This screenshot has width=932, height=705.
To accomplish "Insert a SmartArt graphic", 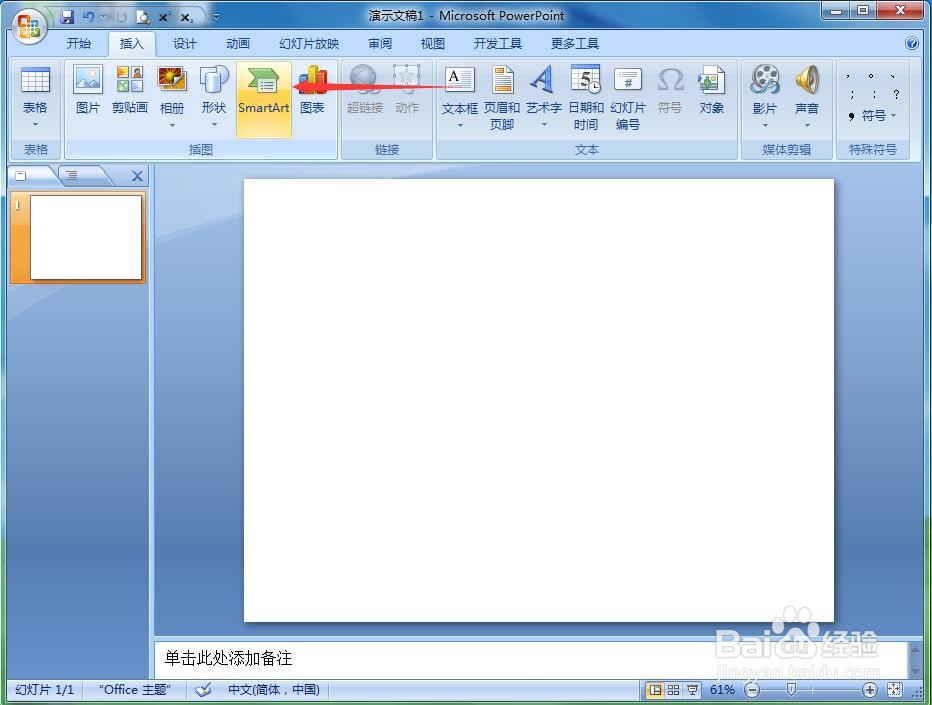I will pos(264,99).
